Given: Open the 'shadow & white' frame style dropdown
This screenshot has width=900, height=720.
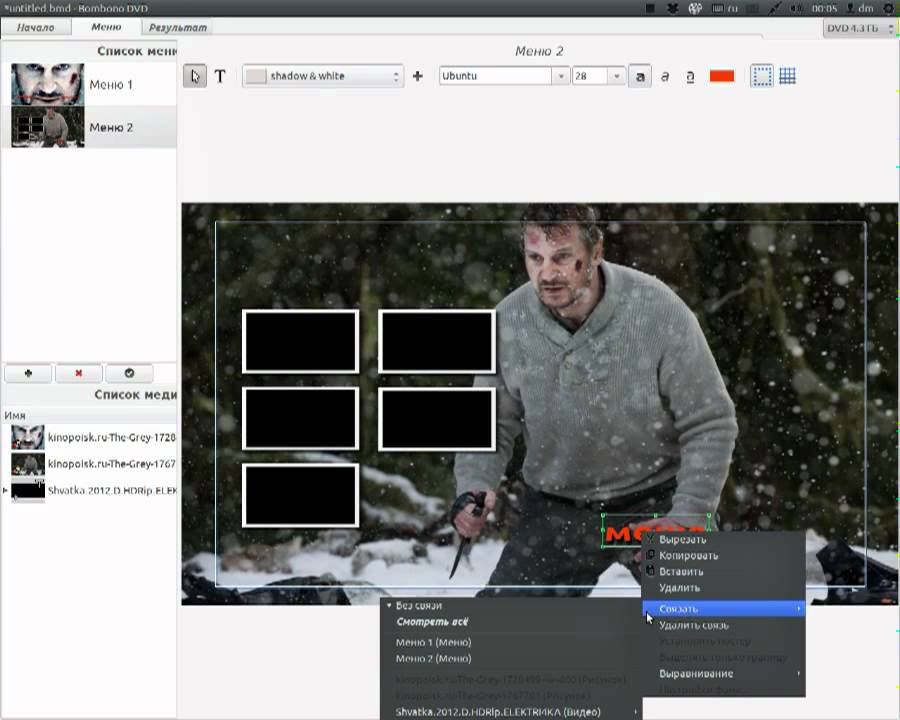Looking at the screenshot, I should [x=323, y=76].
